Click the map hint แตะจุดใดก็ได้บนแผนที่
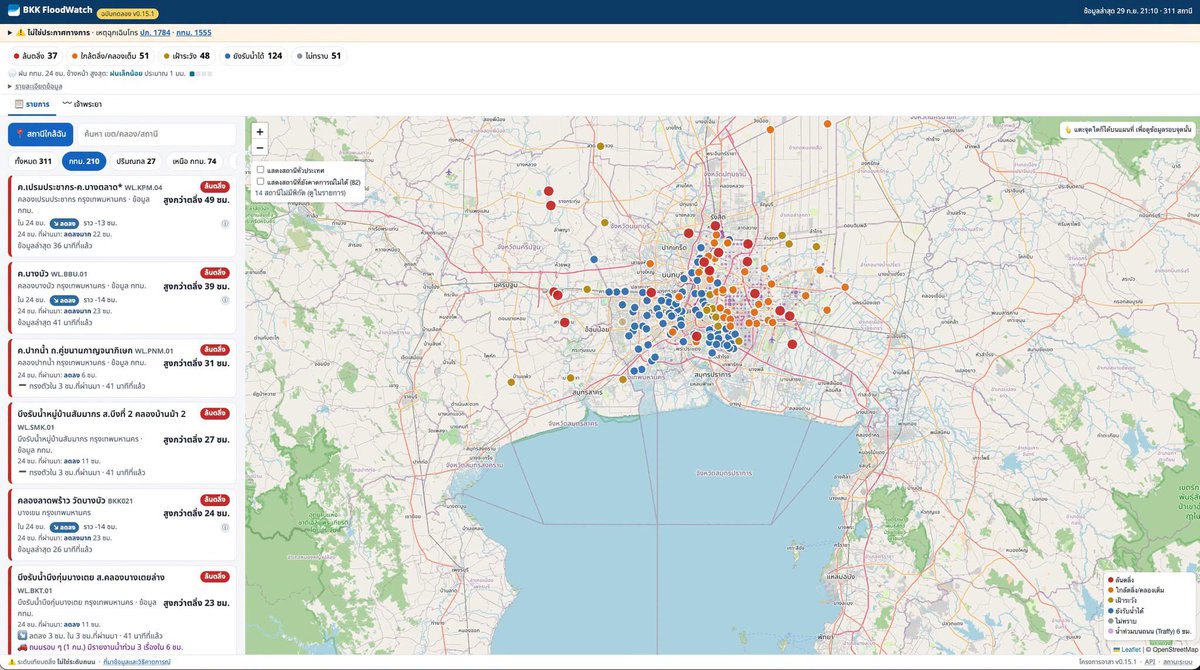 pyautogui.click(x=1128, y=130)
